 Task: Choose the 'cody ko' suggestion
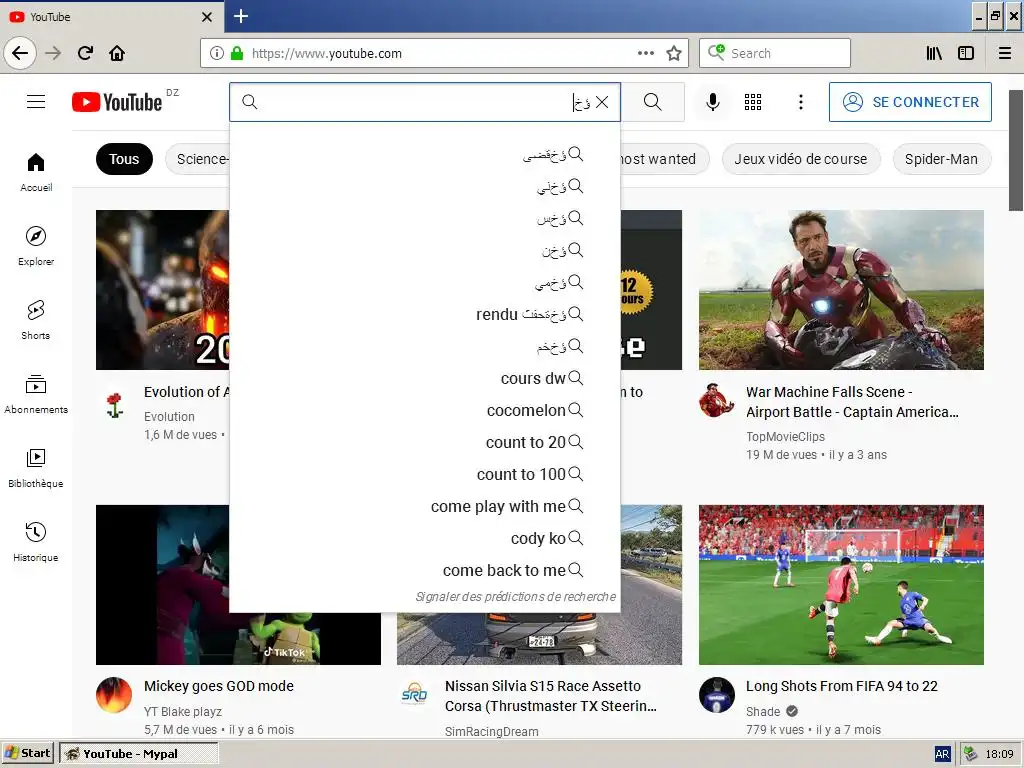pyautogui.click(x=424, y=538)
